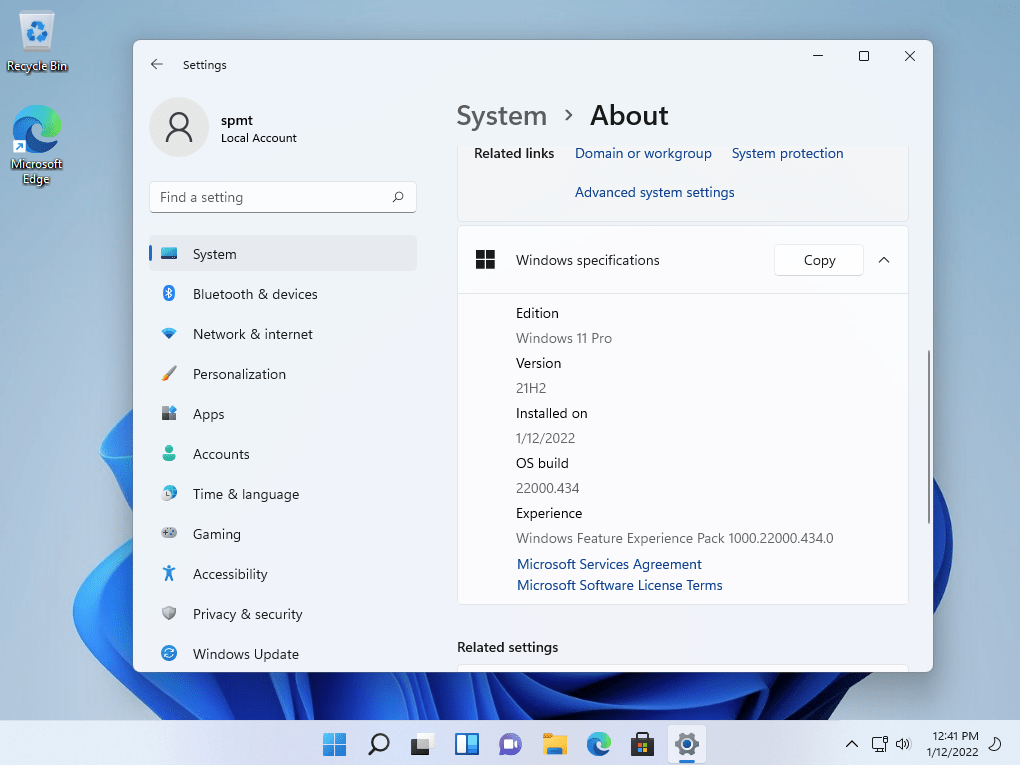1020x765 pixels.
Task: Click the Windows Update sync icon
Action: pyautogui.click(x=169, y=653)
